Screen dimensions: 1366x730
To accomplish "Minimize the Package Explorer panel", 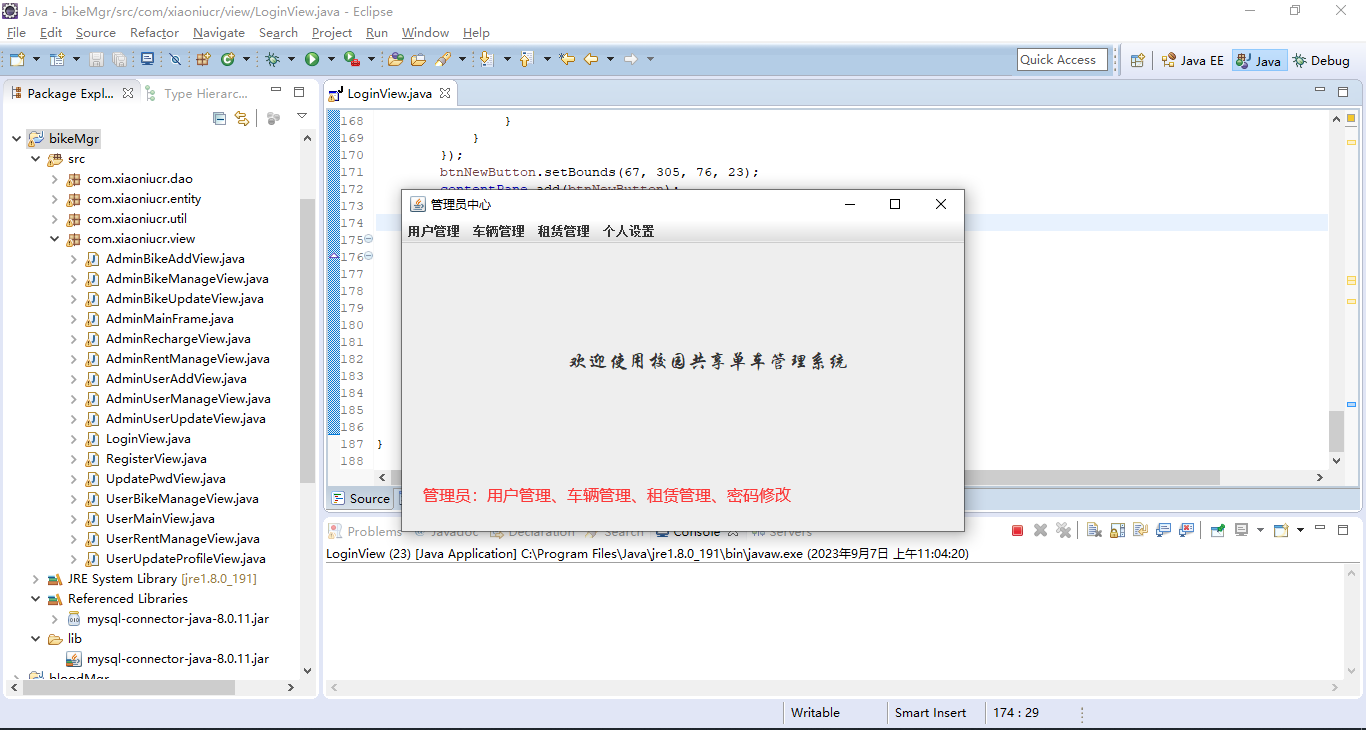I will click(x=276, y=91).
